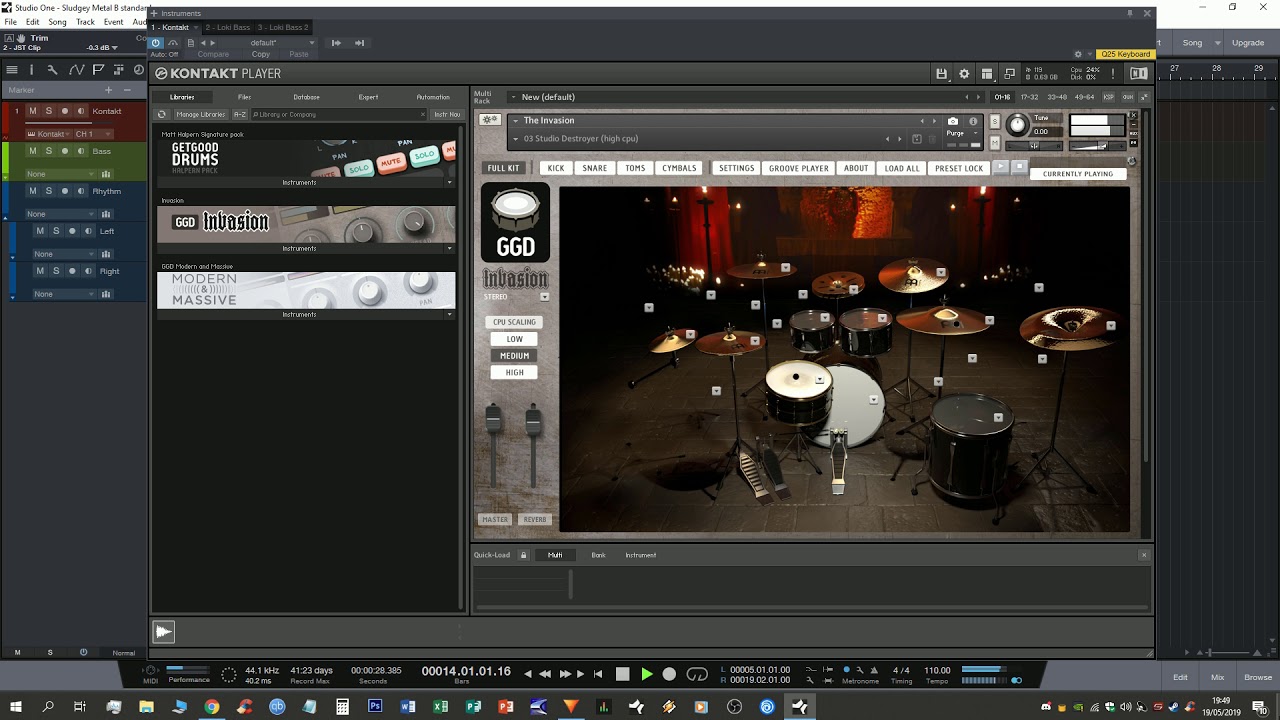
Task: Switch to the Libraries tab
Action: click(182, 97)
